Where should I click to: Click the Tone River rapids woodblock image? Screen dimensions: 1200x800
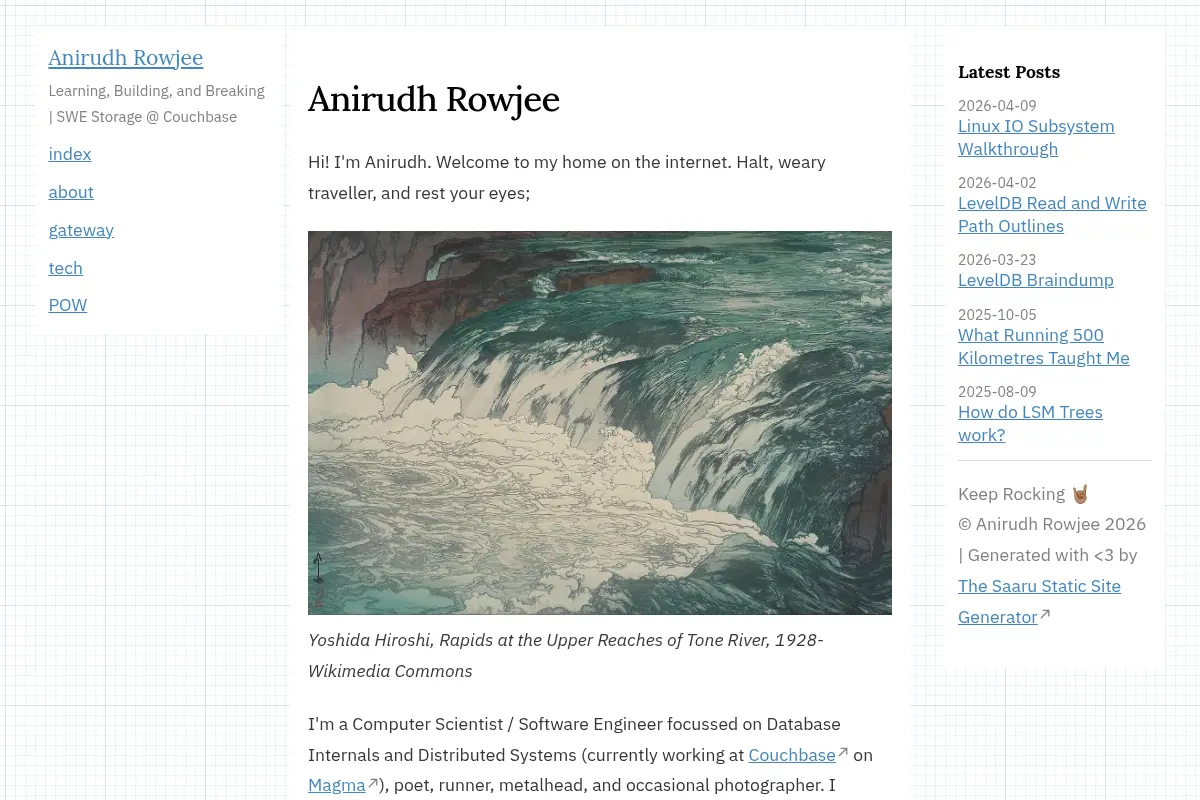point(600,423)
